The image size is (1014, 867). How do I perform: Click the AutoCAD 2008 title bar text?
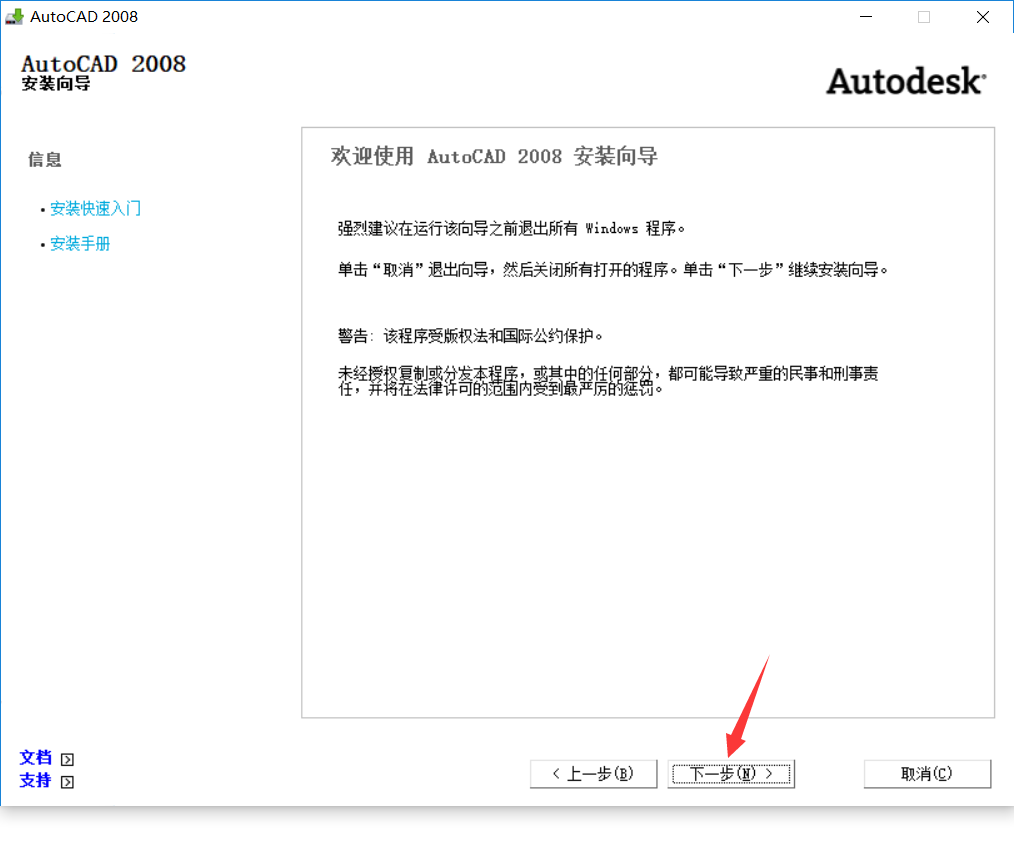click(84, 17)
